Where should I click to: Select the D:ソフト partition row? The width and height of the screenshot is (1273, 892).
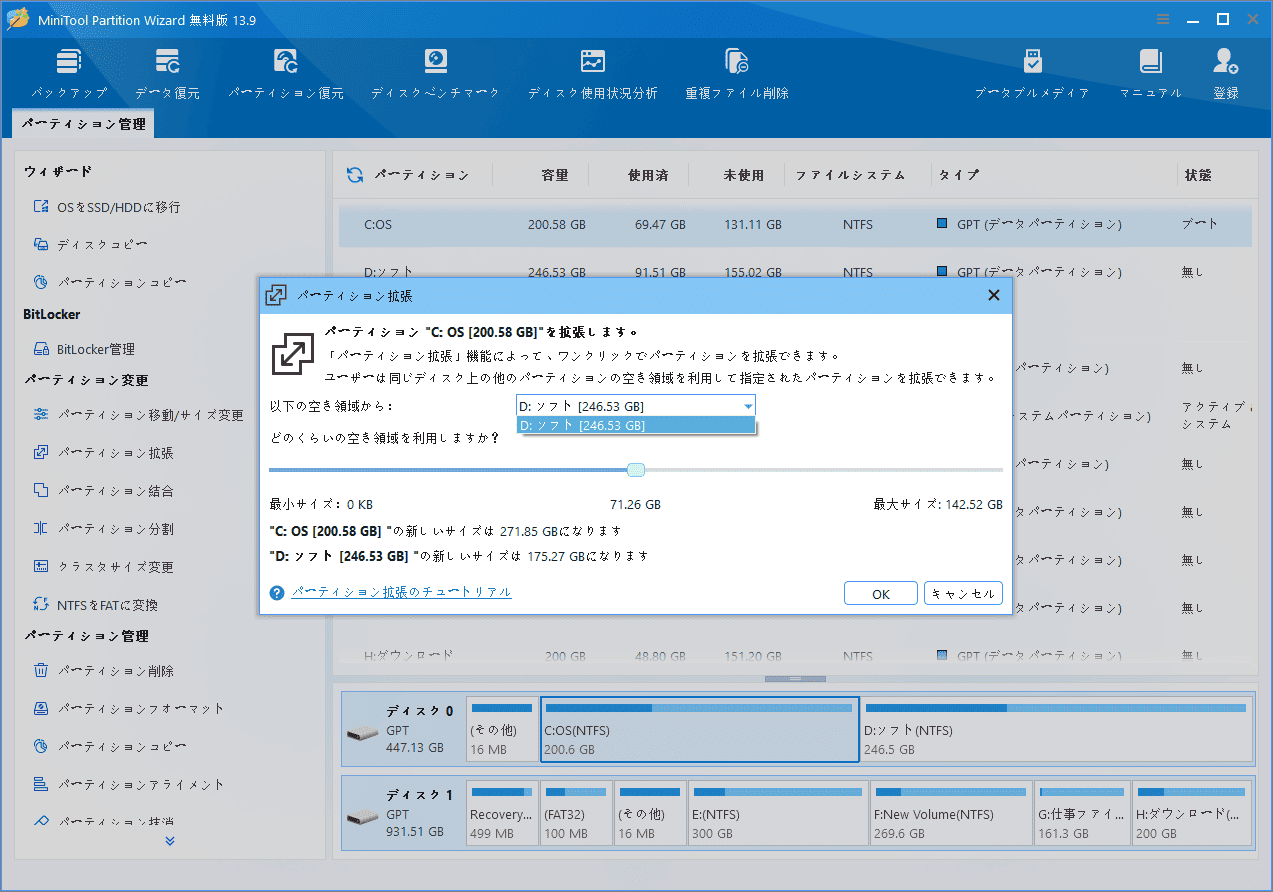pos(795,272)
